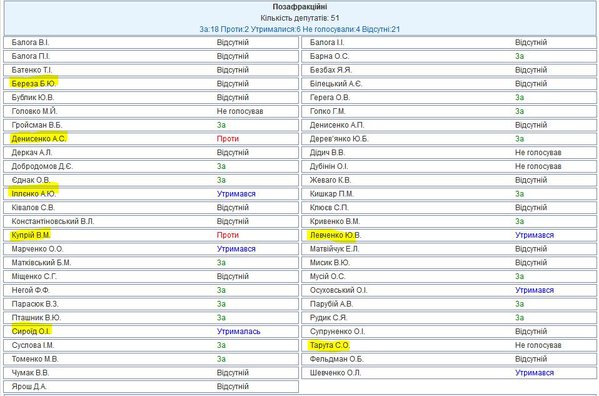
Task: Open deputy Левченко Ю.В. entry
Action: tap(335, 235)
